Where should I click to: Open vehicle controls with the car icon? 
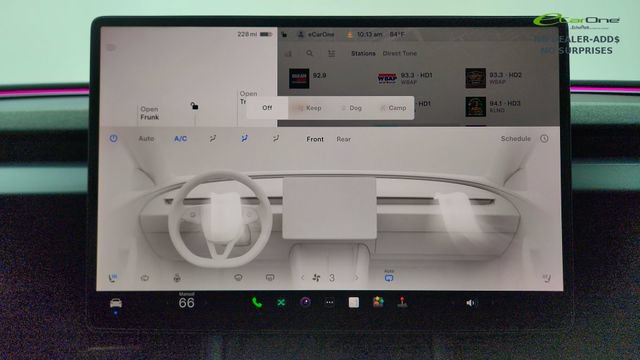(x=116, y=303)
